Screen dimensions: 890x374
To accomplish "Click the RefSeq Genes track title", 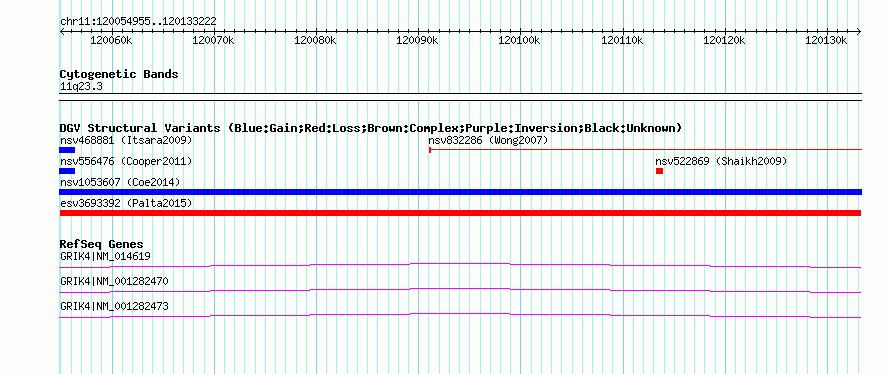I will (102, 244).
